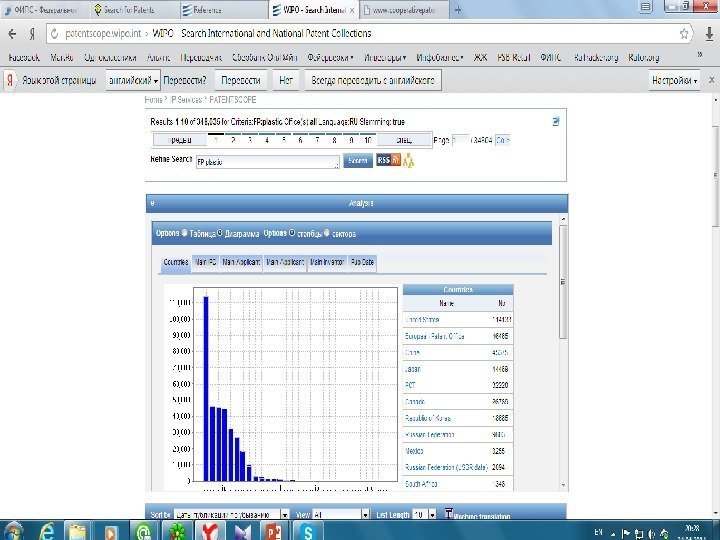720x540 pixels.
Task: Open Visual Studio icon in taskbar
Action: pyautogui.click(x=242, y=532)
